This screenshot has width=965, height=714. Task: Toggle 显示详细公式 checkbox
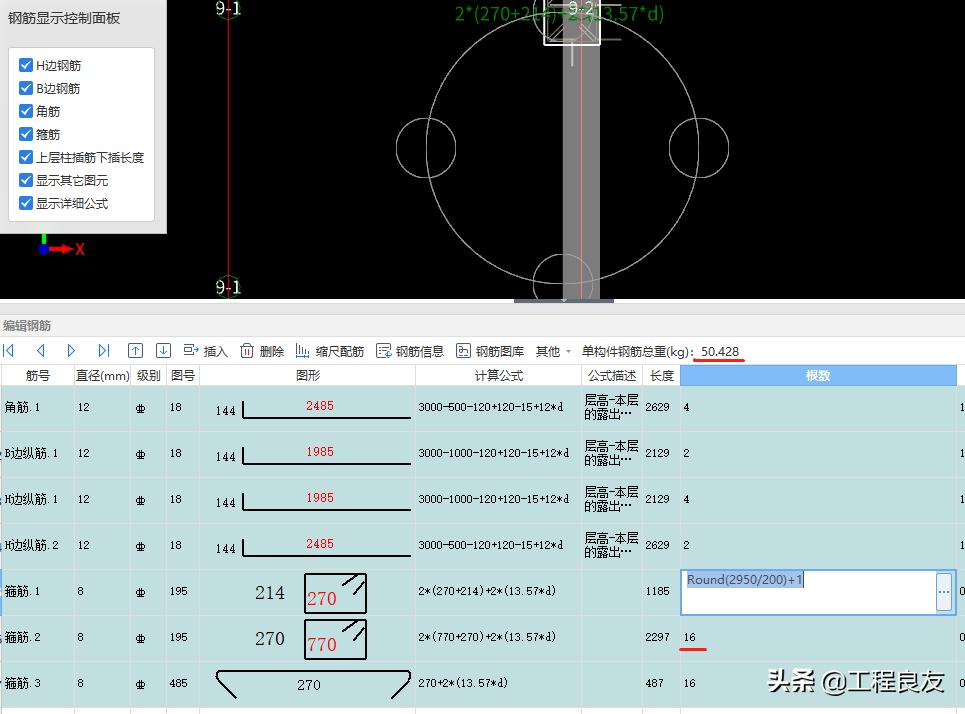26,203
